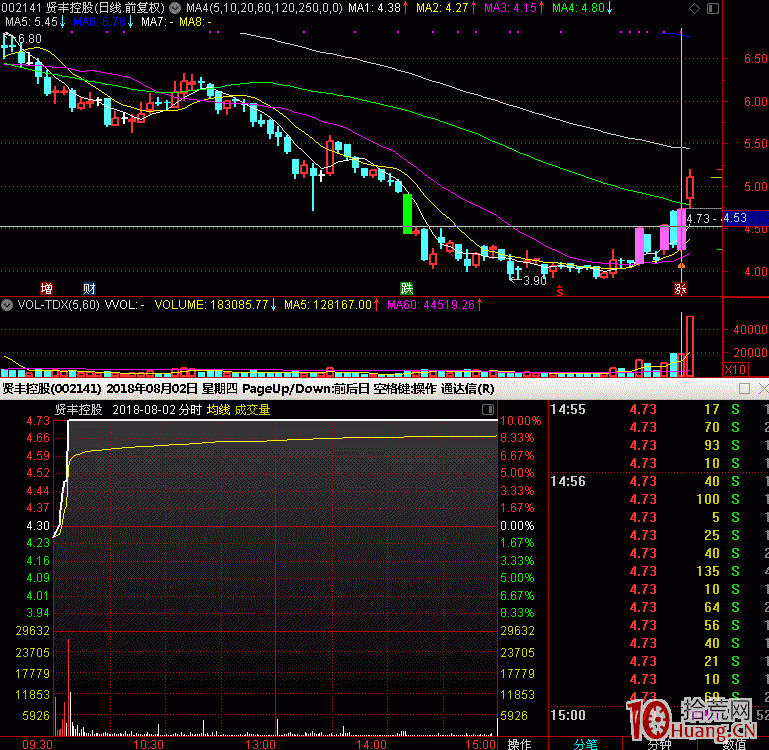Click the circle icon next to the diamond
Screen dimensions: 769x750
[x=711, y=7]
